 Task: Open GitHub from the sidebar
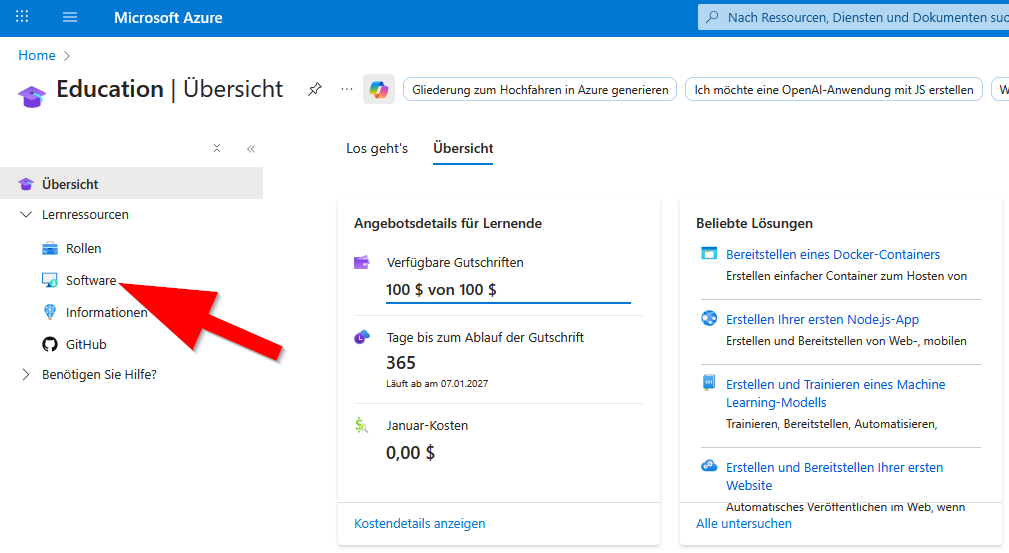coord(86,344)
